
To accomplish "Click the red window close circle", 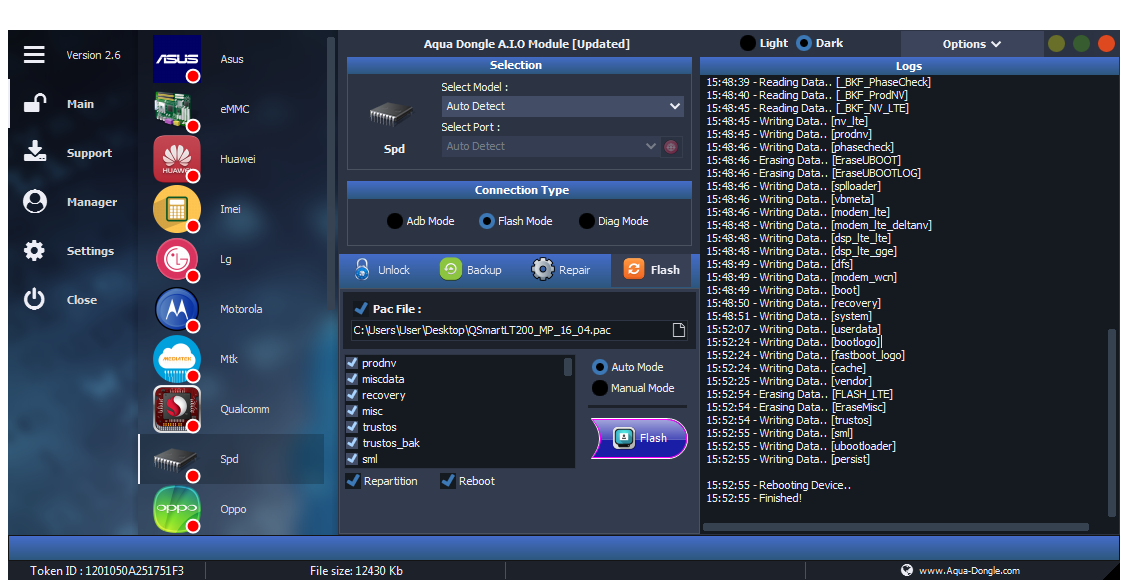I will click(x=1106, y=44).
